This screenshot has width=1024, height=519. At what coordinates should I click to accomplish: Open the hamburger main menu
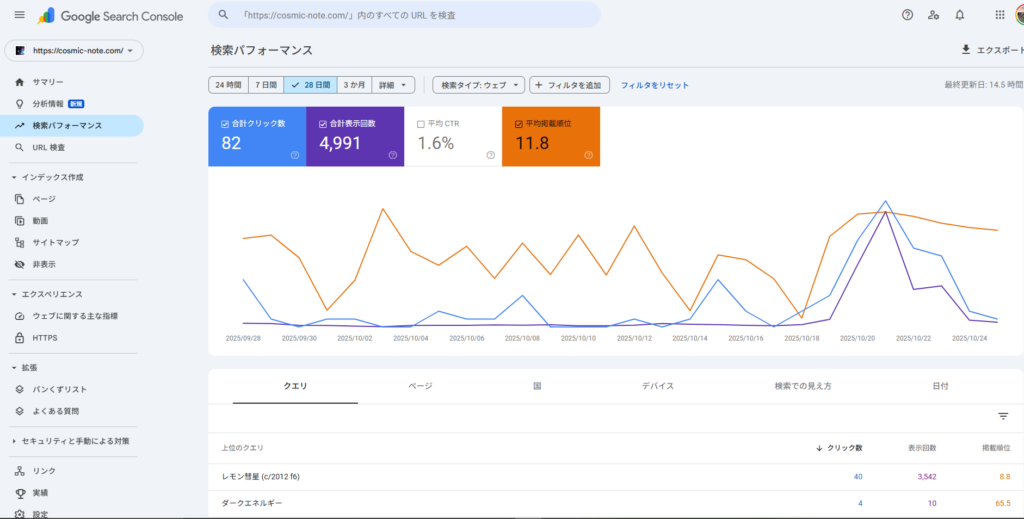point(19,15)
